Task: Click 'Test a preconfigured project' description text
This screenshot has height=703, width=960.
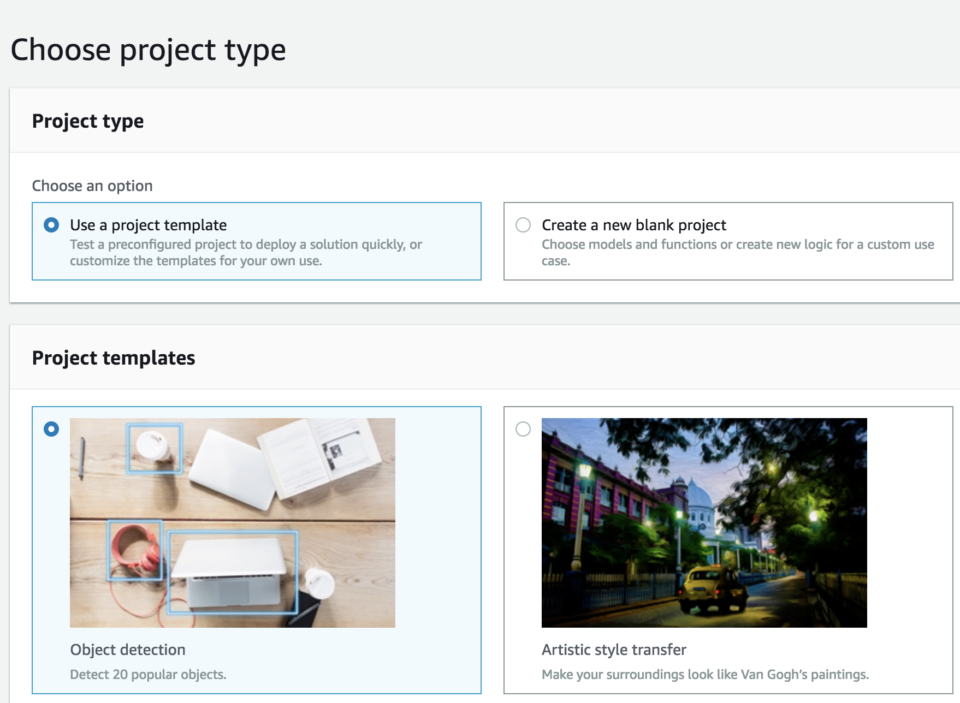Action: (246, 252)
